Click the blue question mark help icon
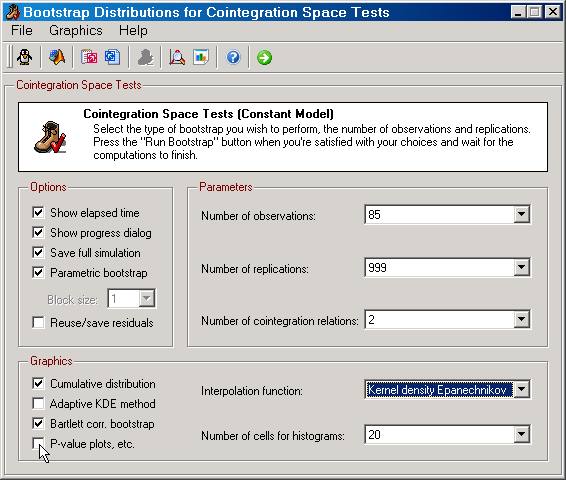The width and height of the screenshot is (566, 480). 233,57
